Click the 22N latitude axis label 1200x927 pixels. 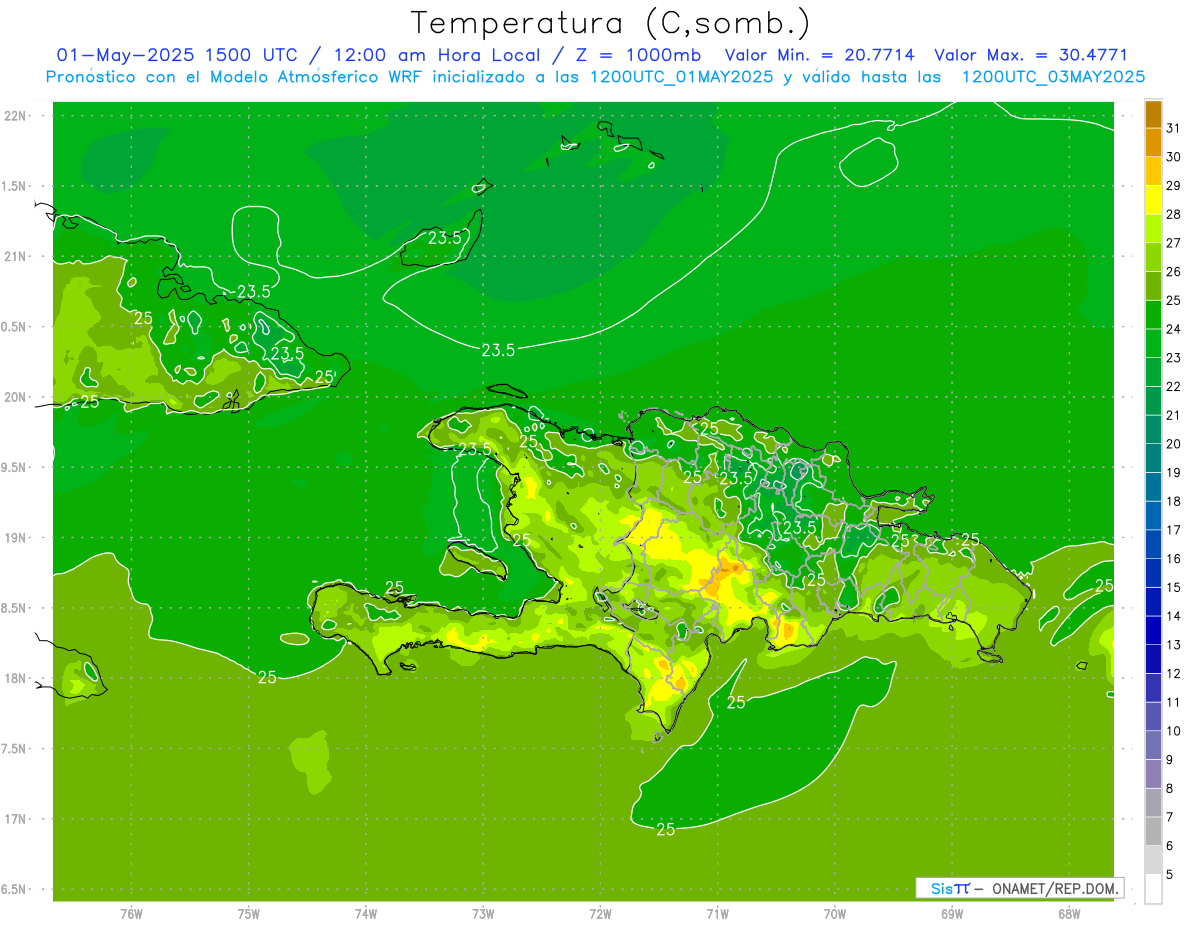pos(16,116)
